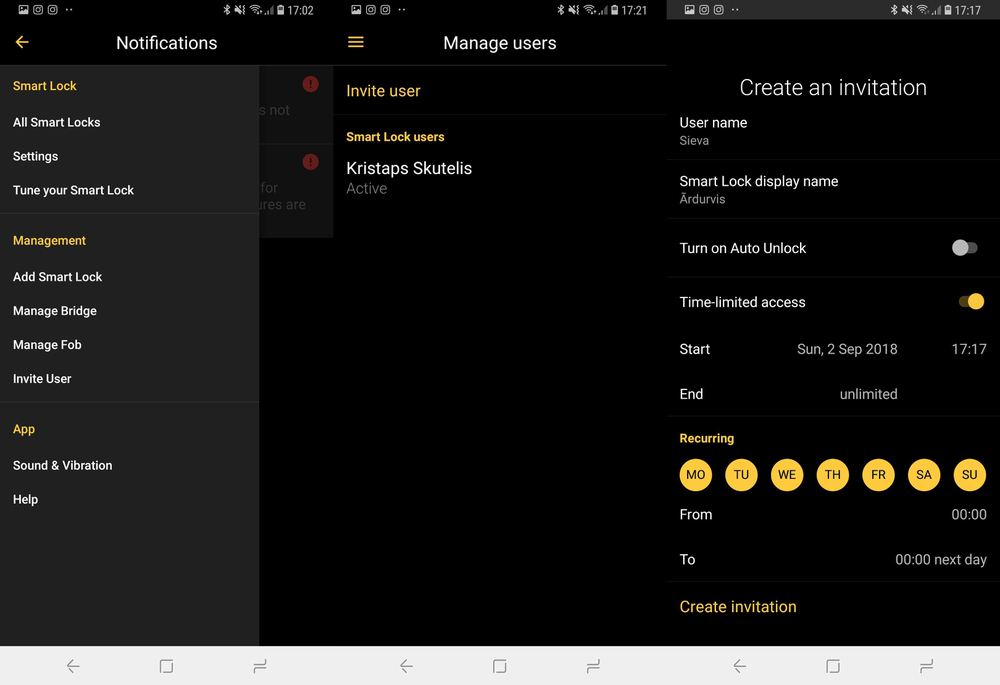Image resolution: width=1000 pixels, height=685 pixels.
Task: Change the start time 17:17
Action: tap(969, 349)
